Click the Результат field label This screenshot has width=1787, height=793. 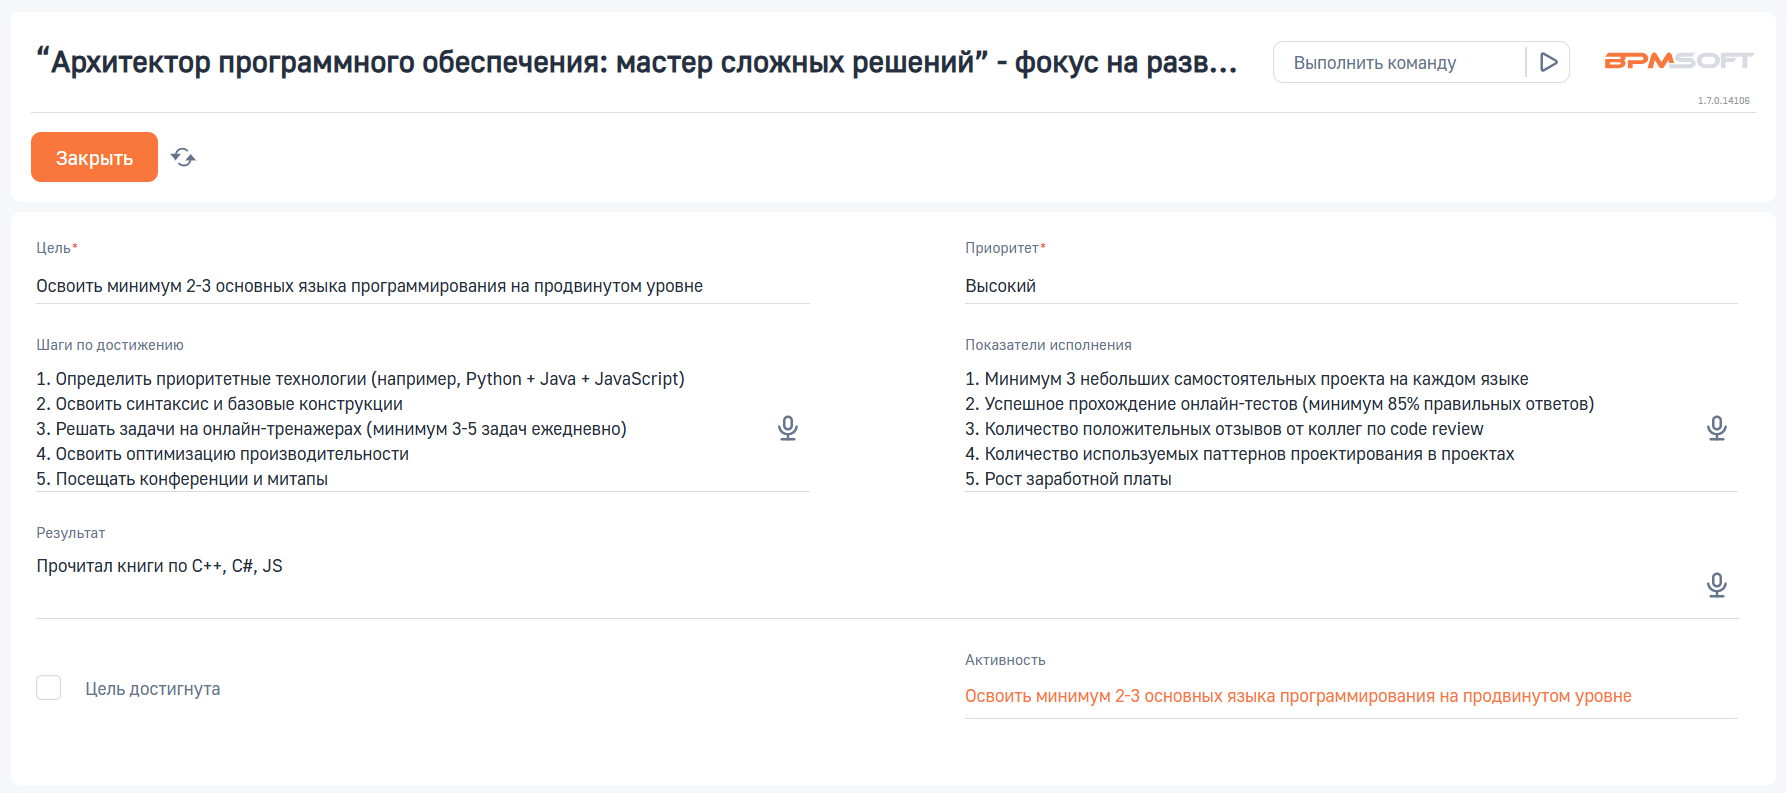click(x=71, y=533)
